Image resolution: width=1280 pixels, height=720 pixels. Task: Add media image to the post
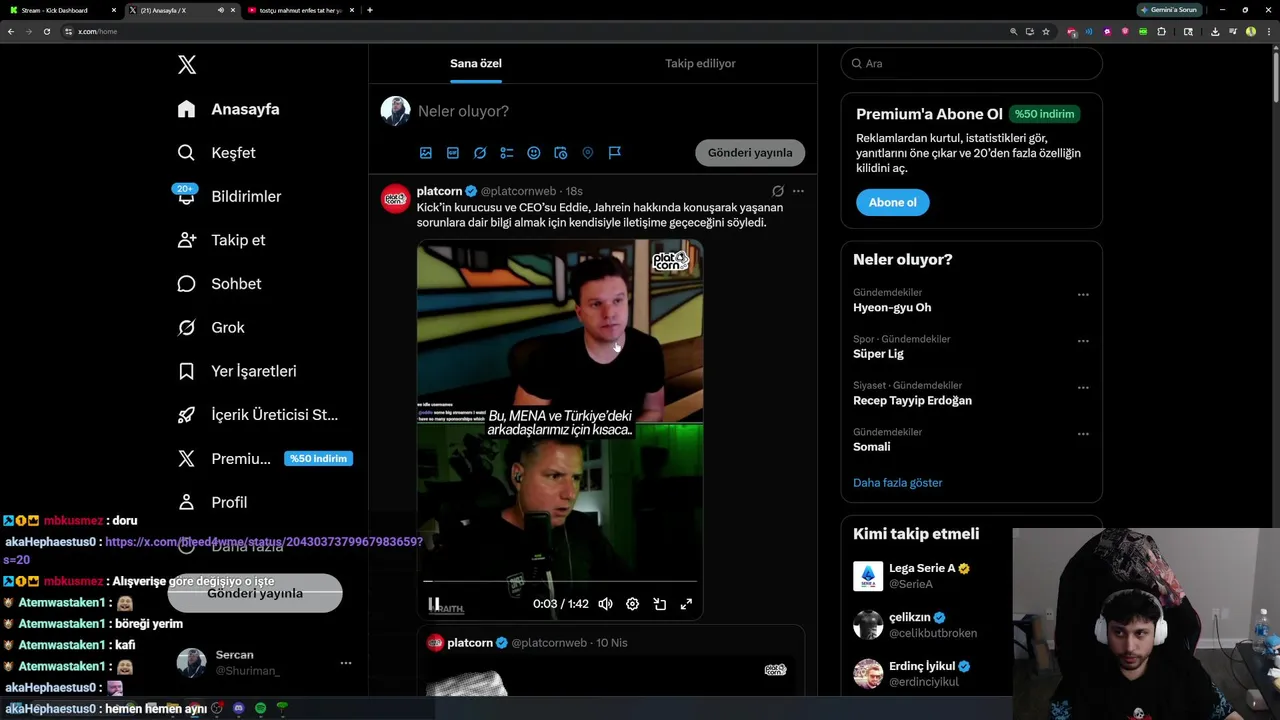[426, 153]
